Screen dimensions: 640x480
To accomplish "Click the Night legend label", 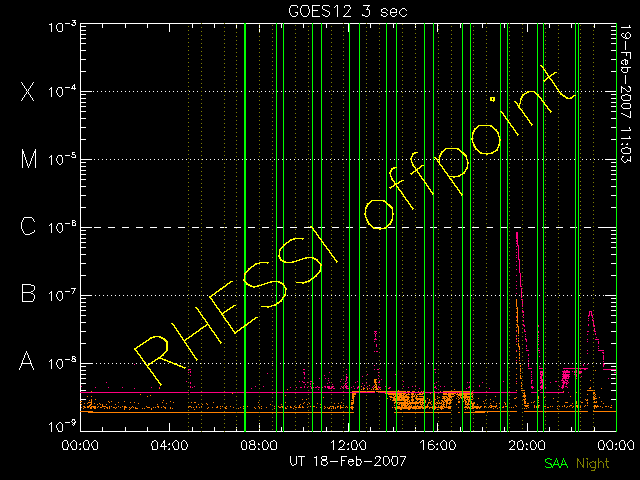I will pyautogui.click(x=592, y=464).
